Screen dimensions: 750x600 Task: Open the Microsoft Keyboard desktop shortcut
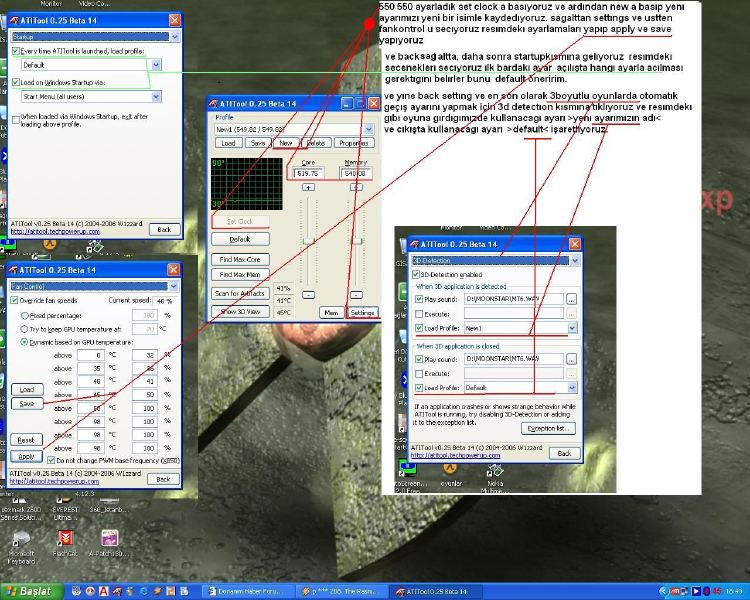tap(21, 547)
